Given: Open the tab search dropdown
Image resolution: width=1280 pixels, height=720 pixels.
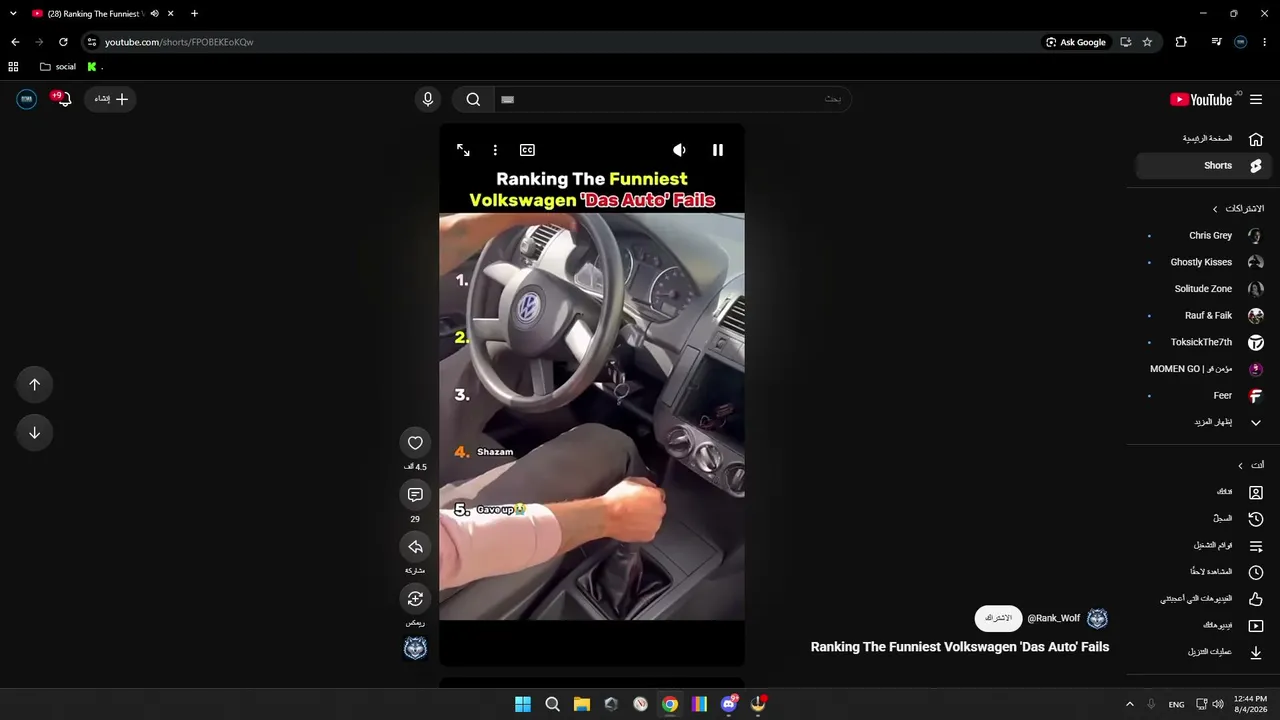Looking at the screenshot, I should point(13,14).
